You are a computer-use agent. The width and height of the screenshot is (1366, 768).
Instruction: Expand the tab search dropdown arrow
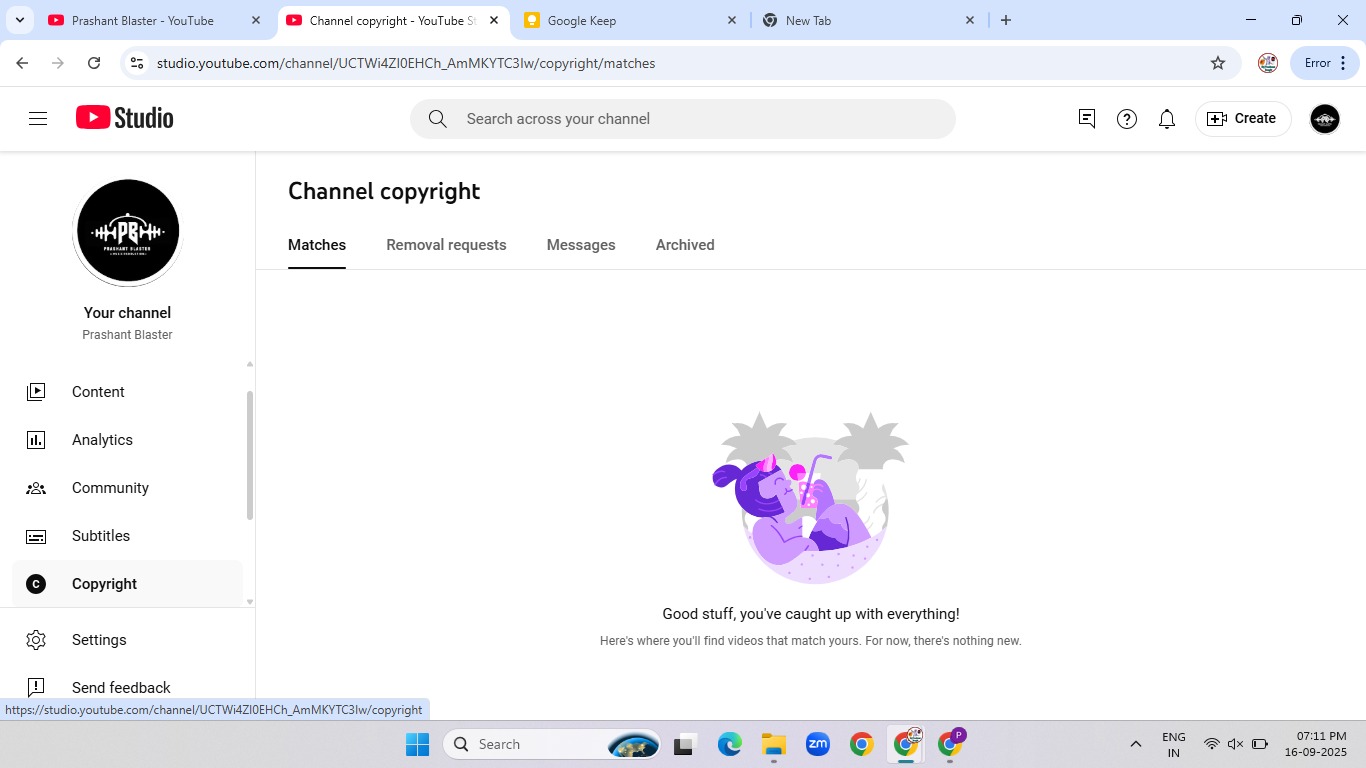[20, 20]
